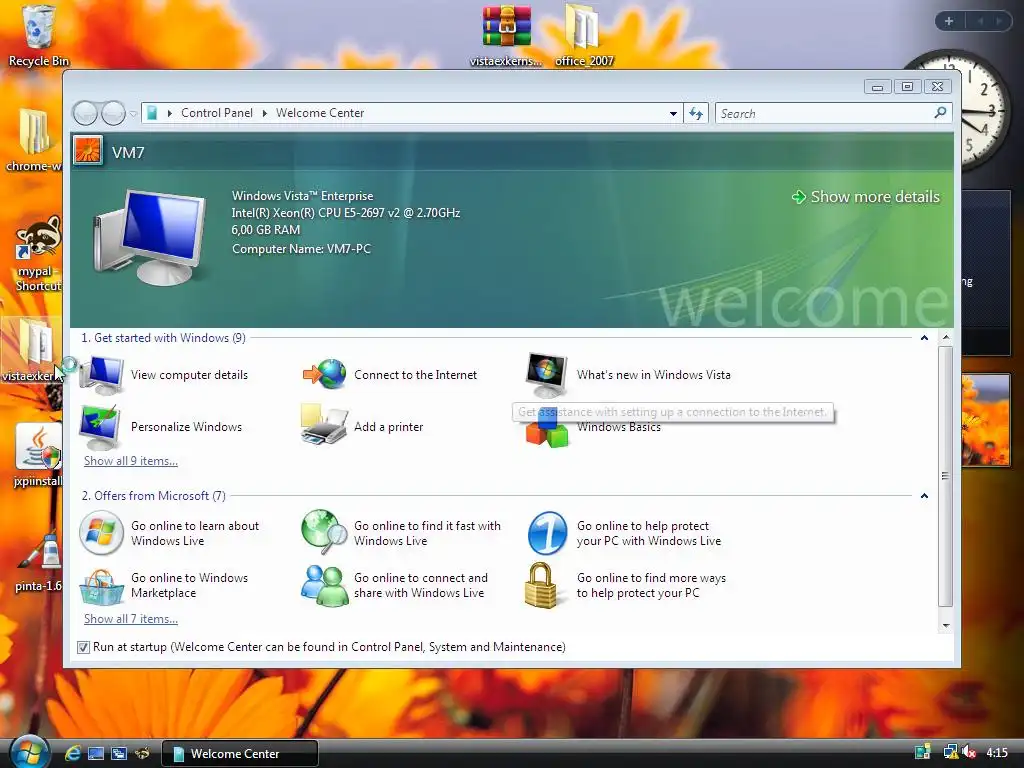Click Welcome Center taskbar button
The image size is (1024, 768).
point(240,754)
